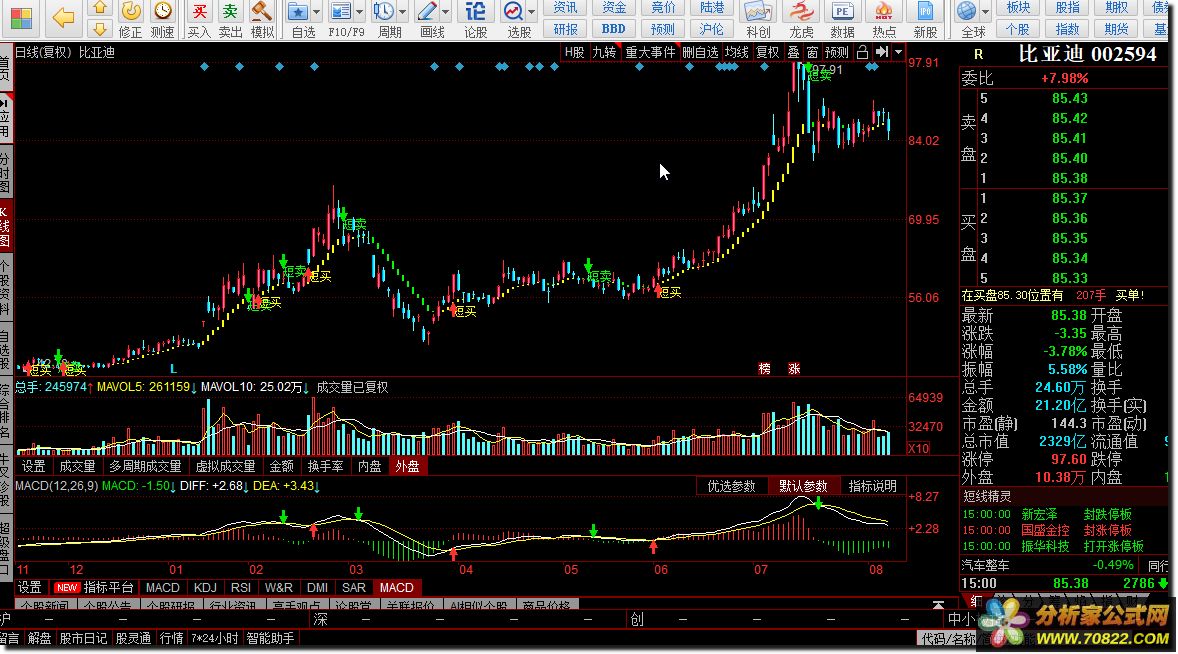Open the 资讯 news button
Image resolution: width=1178 pixels, height=654 pixels.
click(565, 8)
